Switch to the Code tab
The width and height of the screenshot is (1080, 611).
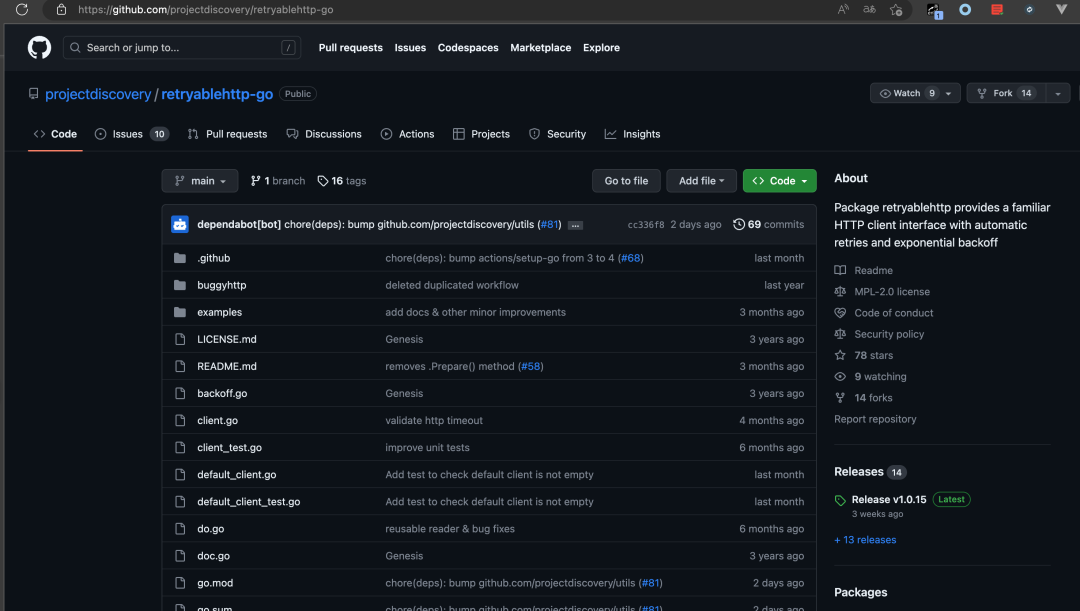pos(55,134)
